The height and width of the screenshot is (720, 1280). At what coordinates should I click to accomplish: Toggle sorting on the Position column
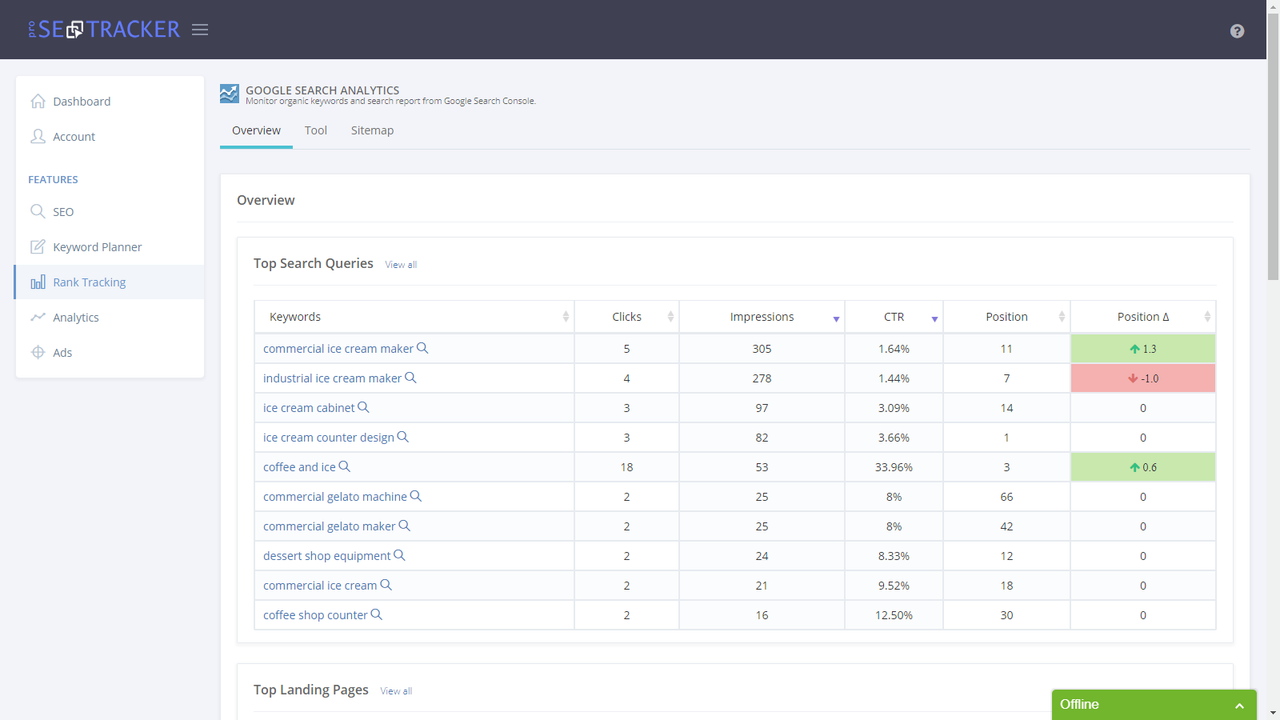coord(1062,315)
